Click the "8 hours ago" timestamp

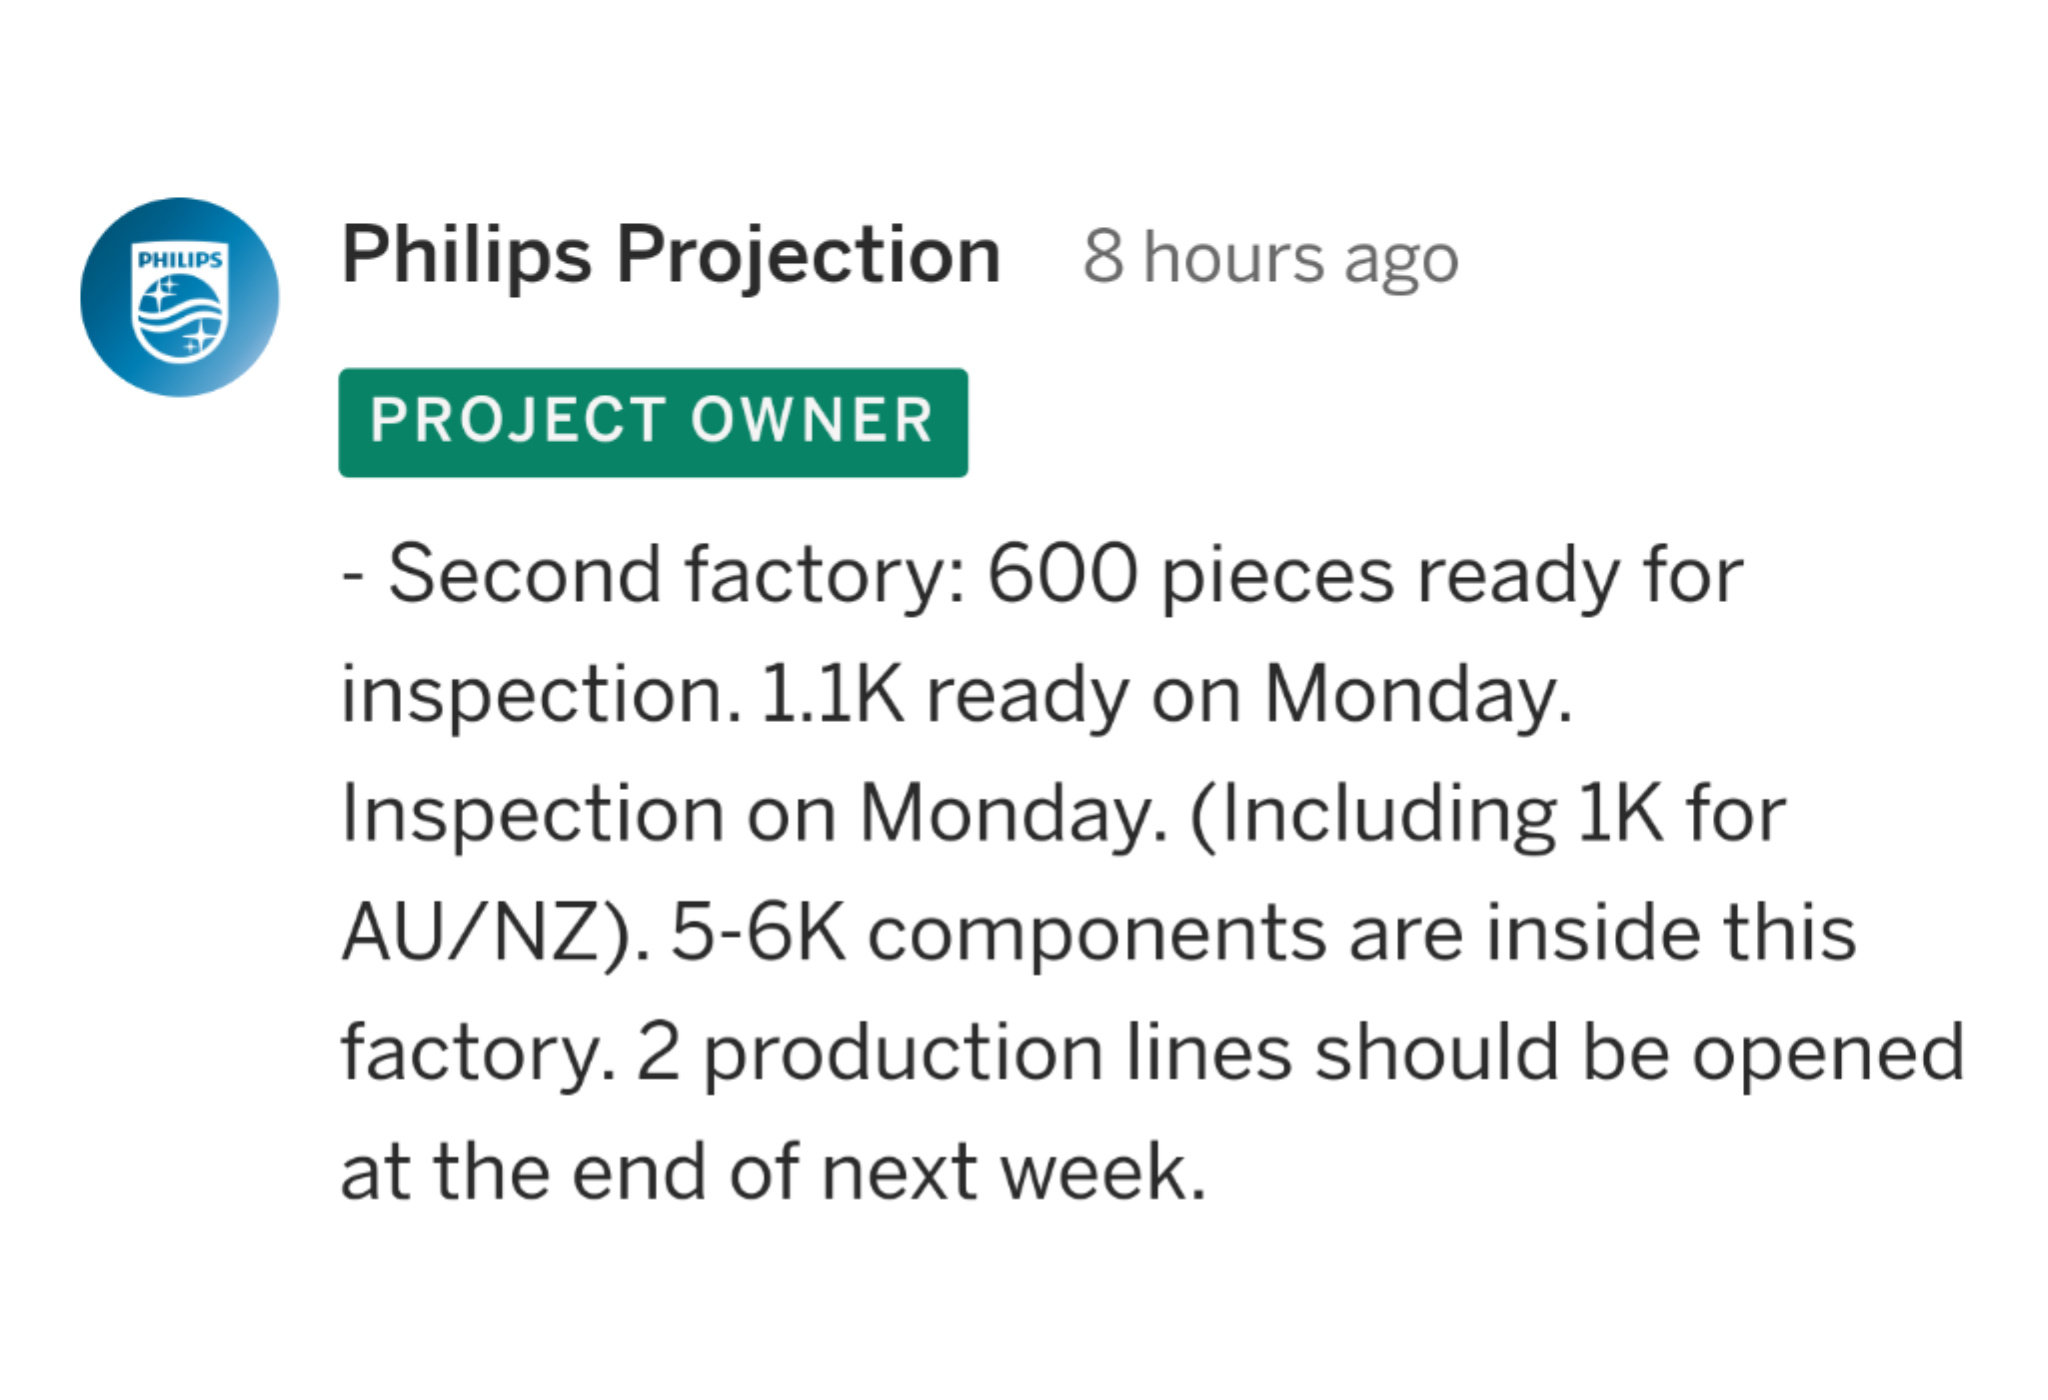(x=1270, y=259)
